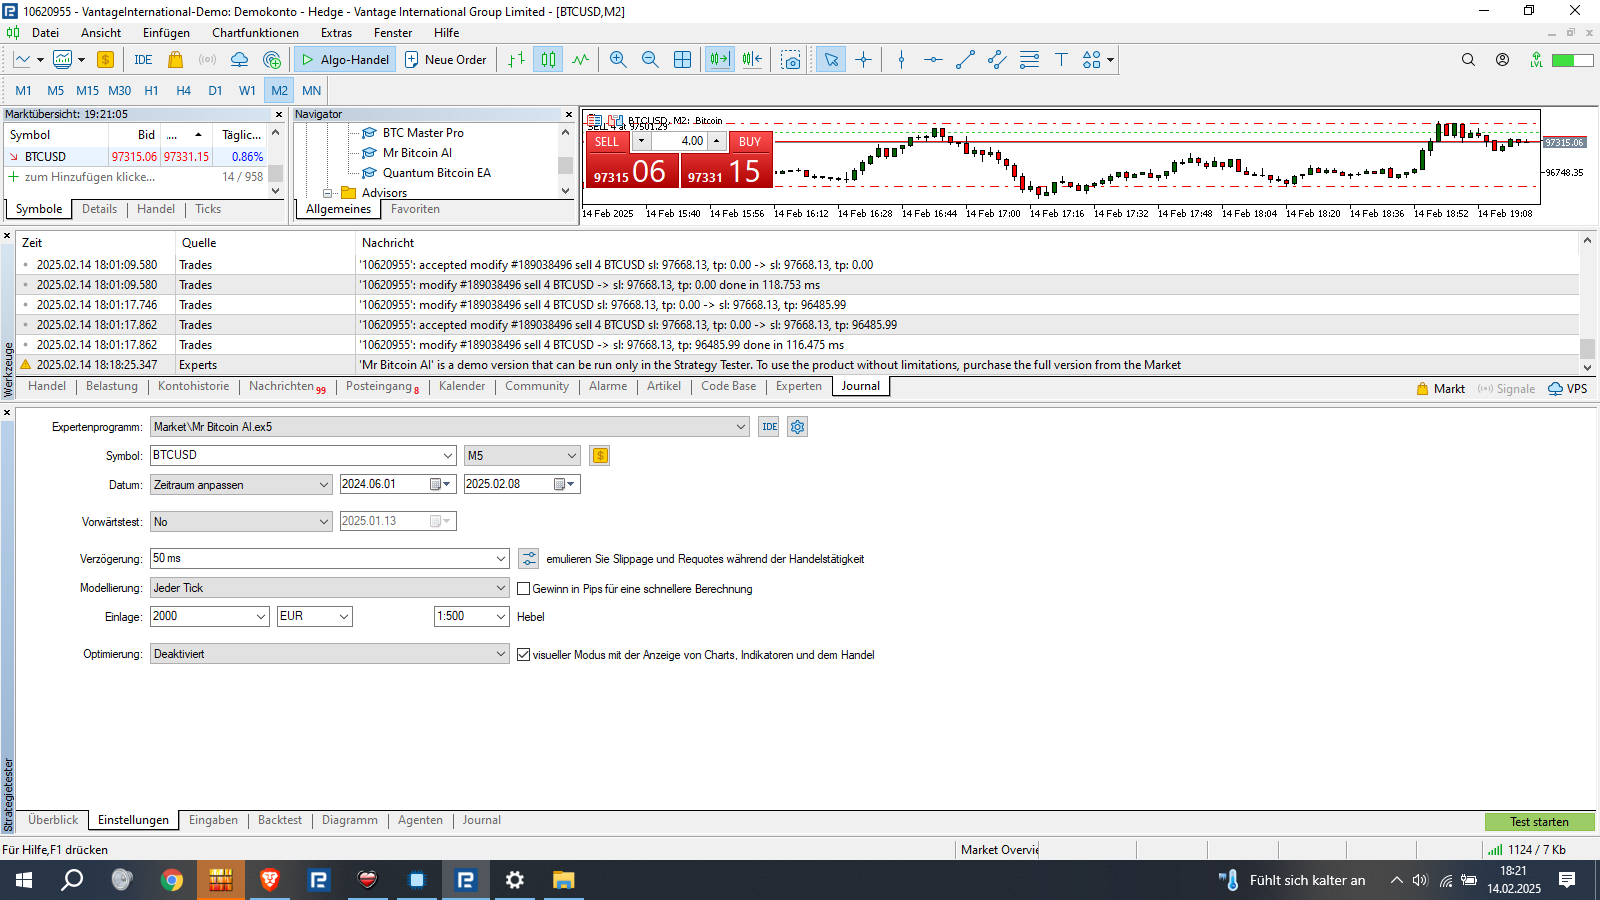Image resolution: width=1600 pixels, height=900 pixels.
Task: Select the text label tool
Action: pyautogui.click(x=1061, y=60)
